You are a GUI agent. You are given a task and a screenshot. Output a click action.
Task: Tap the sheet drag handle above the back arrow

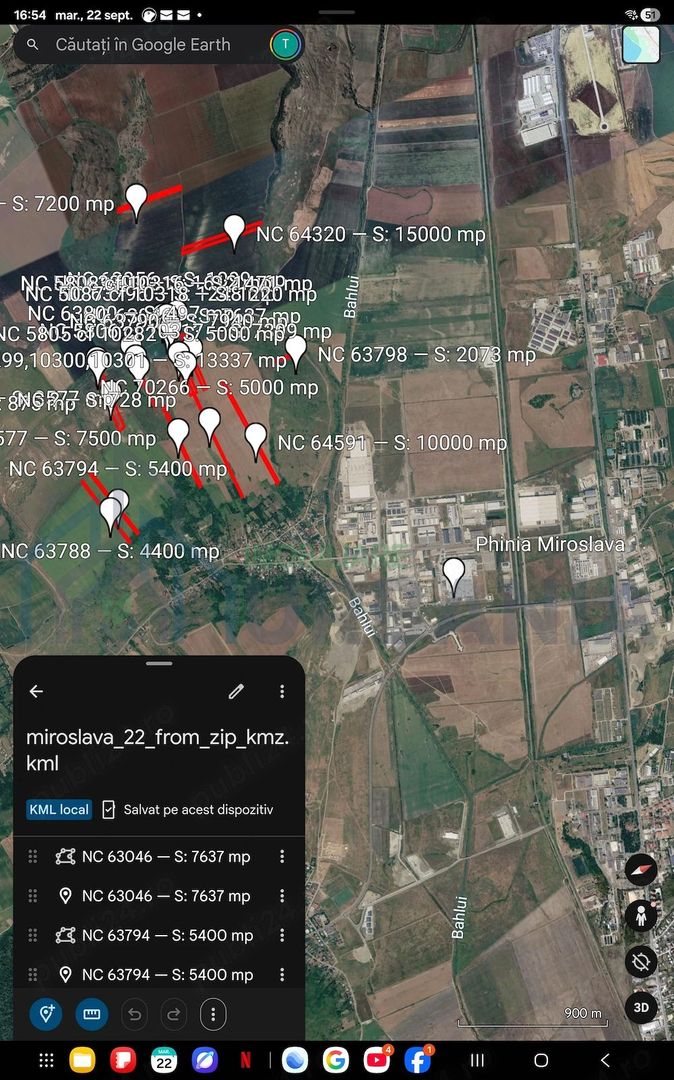coord(159,663)
